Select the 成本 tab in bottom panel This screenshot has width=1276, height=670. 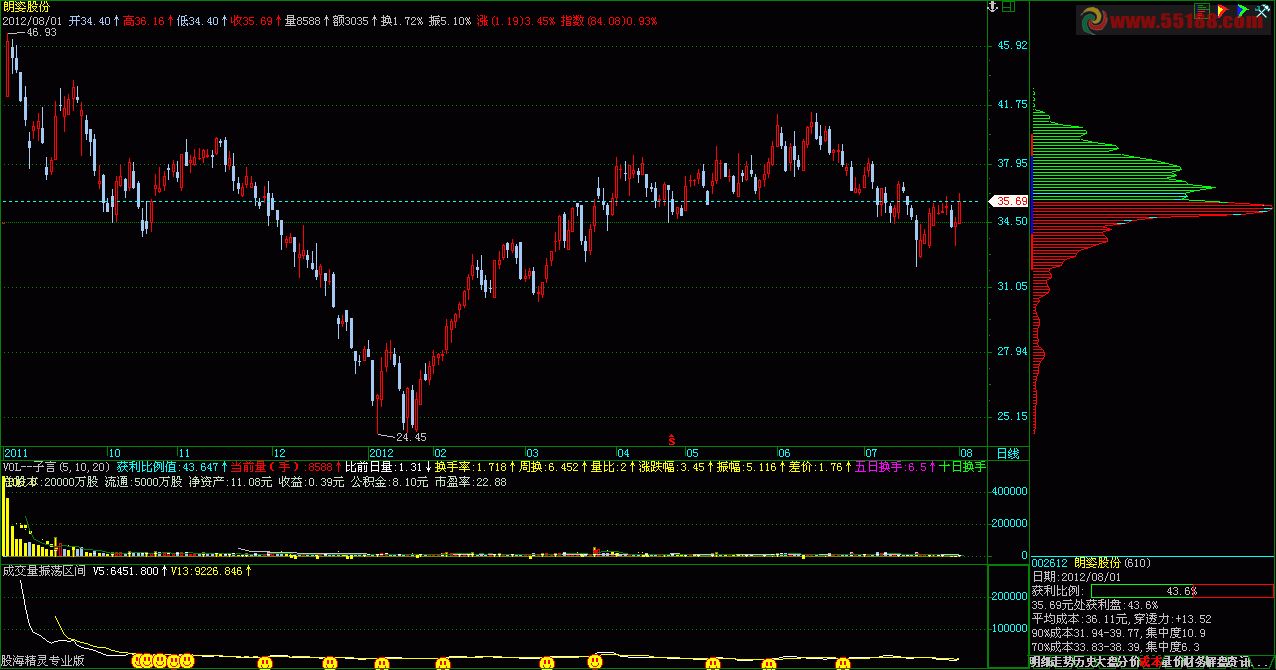coord(1150,661)
